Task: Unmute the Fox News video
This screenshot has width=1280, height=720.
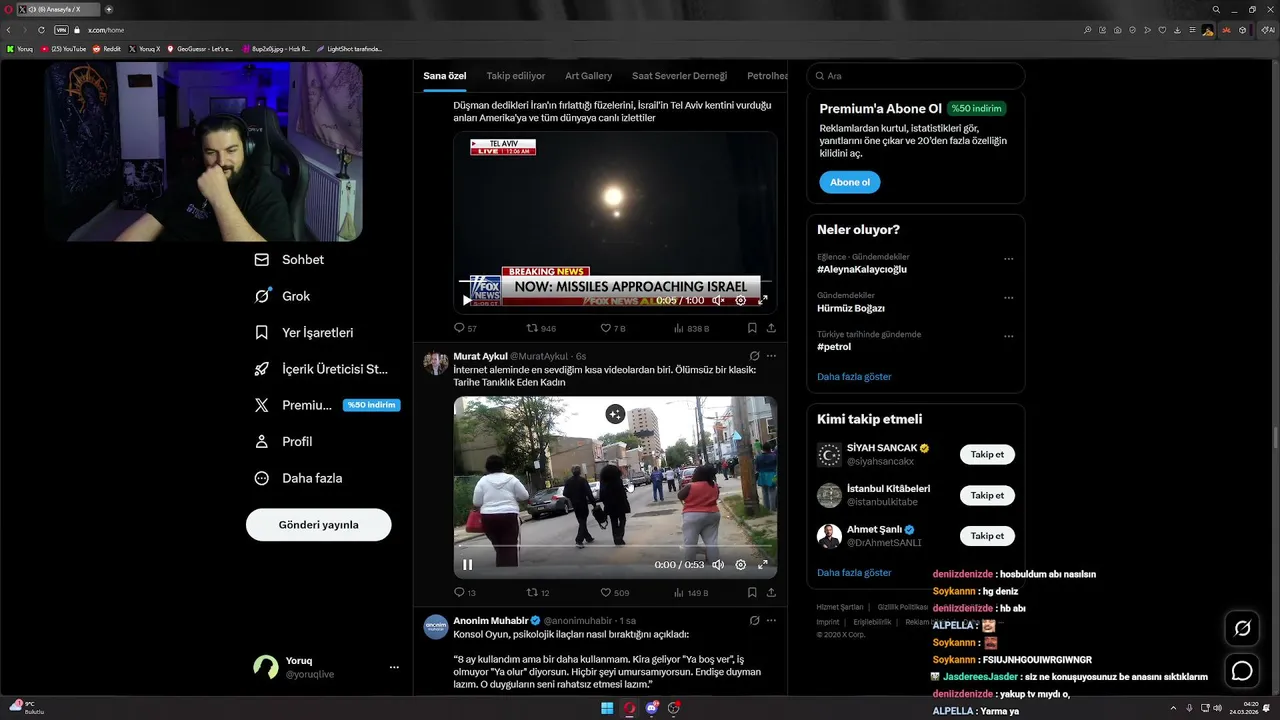Action: [x=718, y=300]
